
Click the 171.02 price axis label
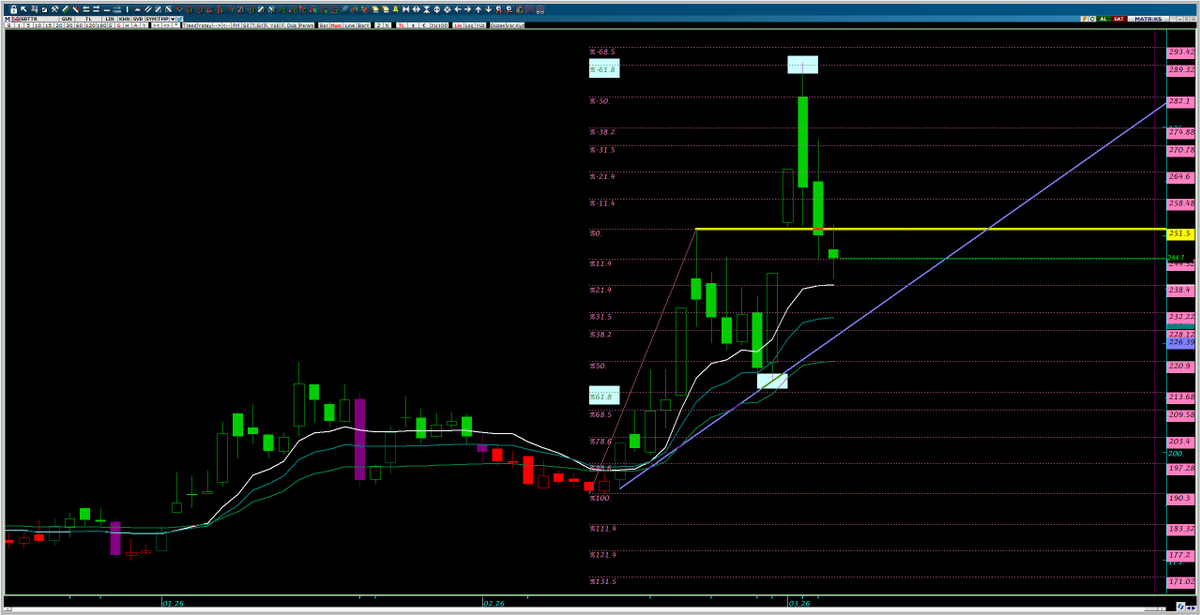pos(1182,581)
